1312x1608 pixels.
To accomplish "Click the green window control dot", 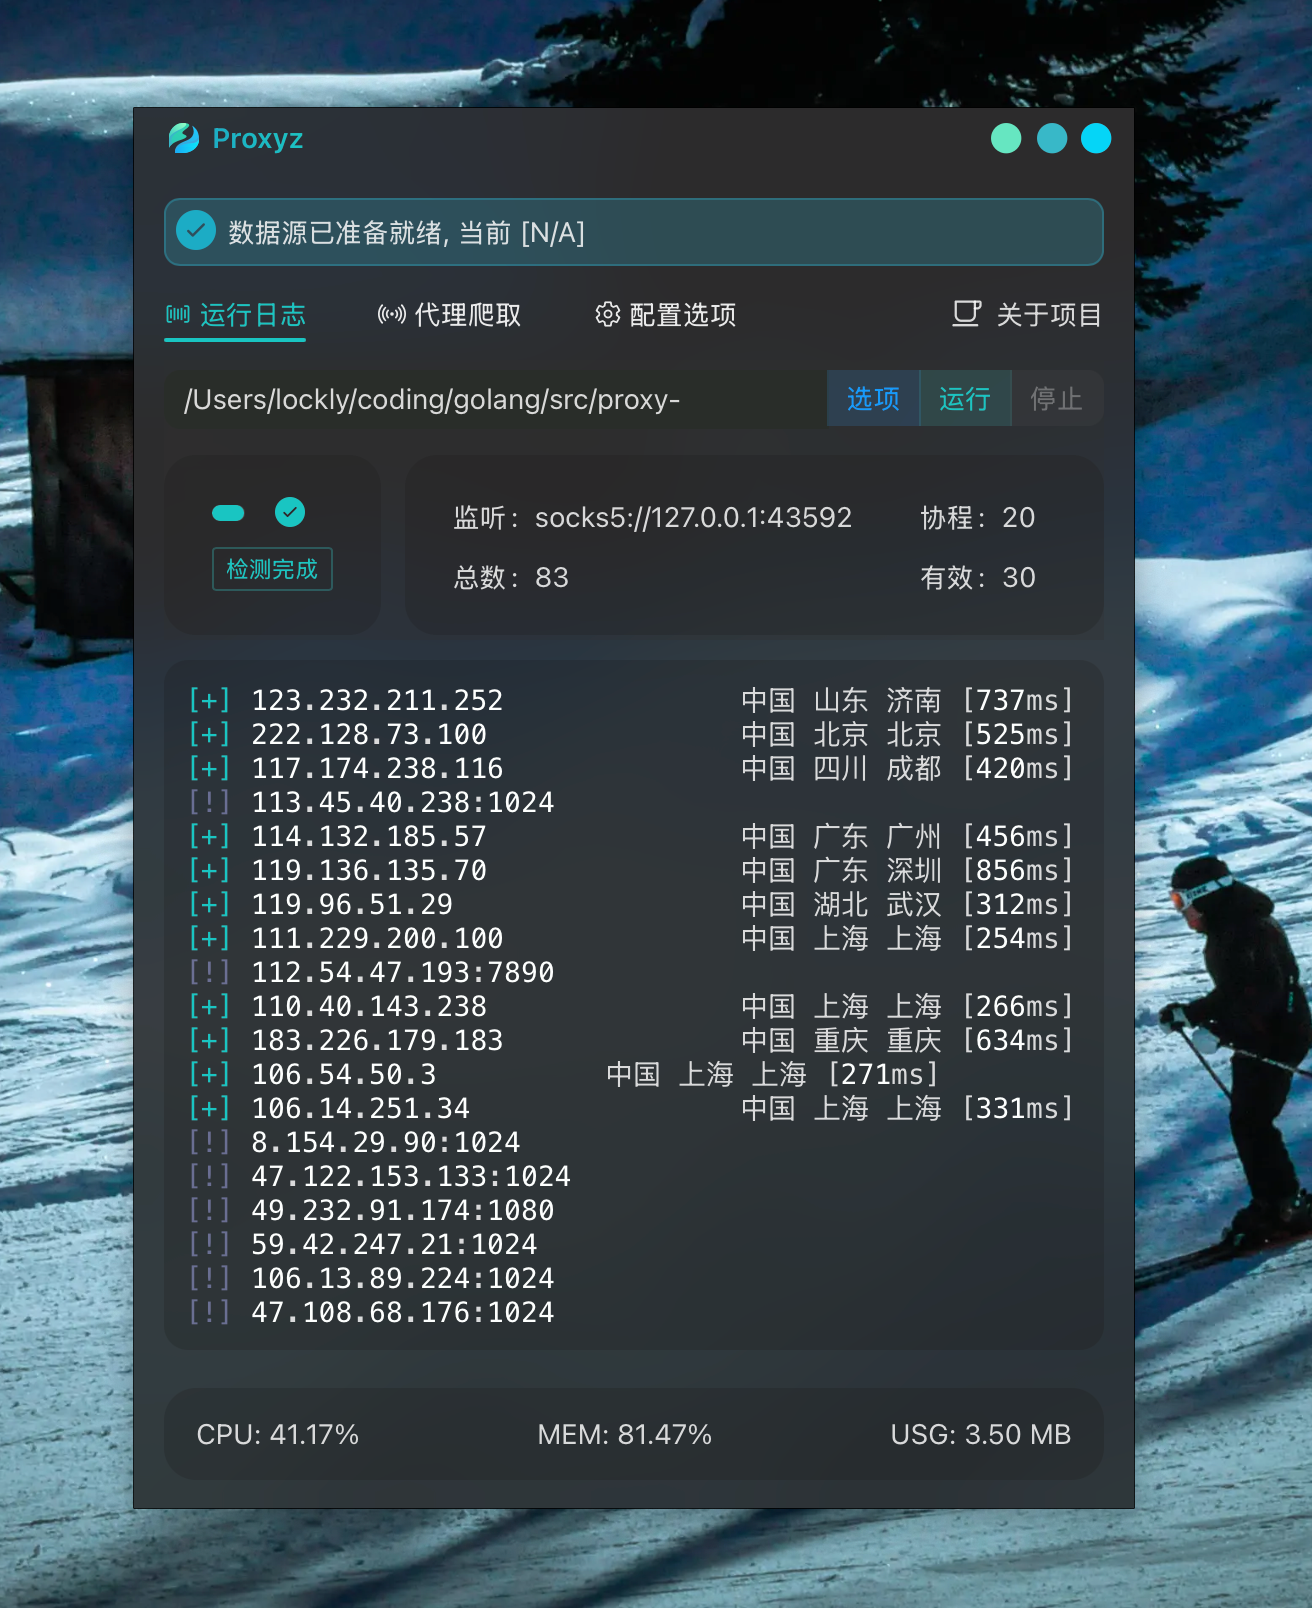I will coord(1006,138).
